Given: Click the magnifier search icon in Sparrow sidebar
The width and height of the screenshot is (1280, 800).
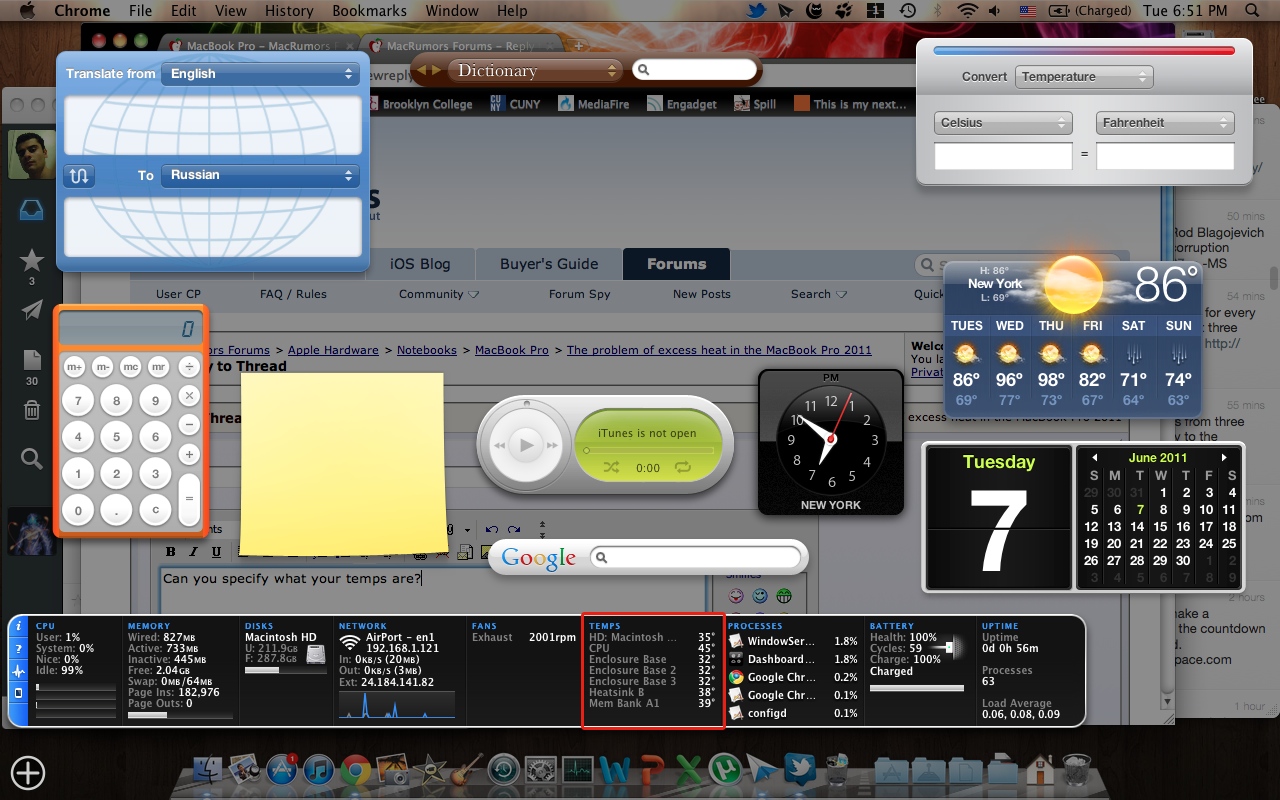Looking at the screenshot, I should tap(32, 459).
